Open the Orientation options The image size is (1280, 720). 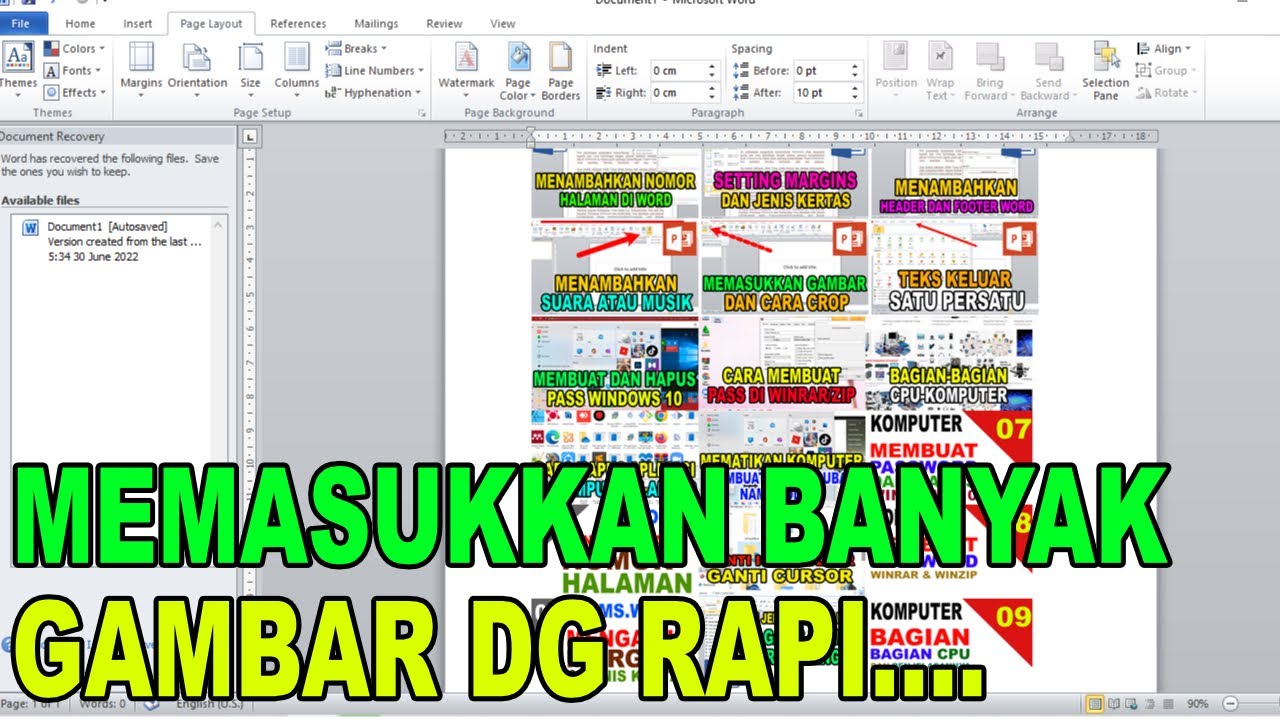pyautogui.click(x=197, y=70)
